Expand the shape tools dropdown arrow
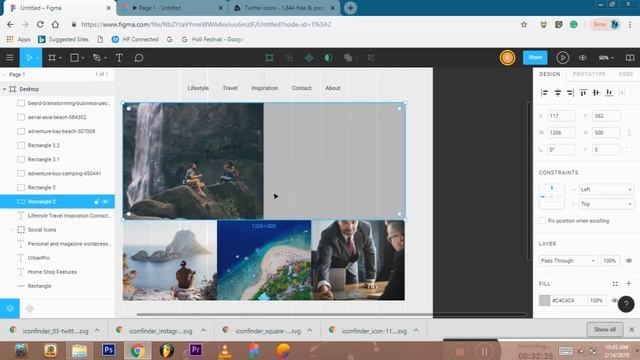The image size is (640, 360). pyautogui.click(x=83, y=58)
